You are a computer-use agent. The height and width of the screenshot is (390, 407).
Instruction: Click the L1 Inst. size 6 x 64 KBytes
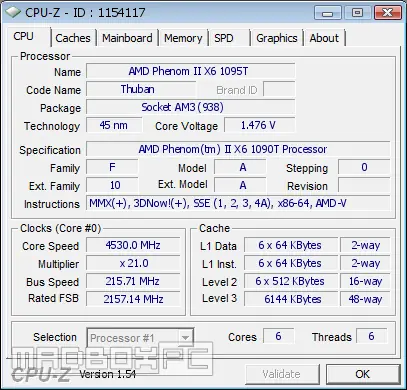click(291, 263)
